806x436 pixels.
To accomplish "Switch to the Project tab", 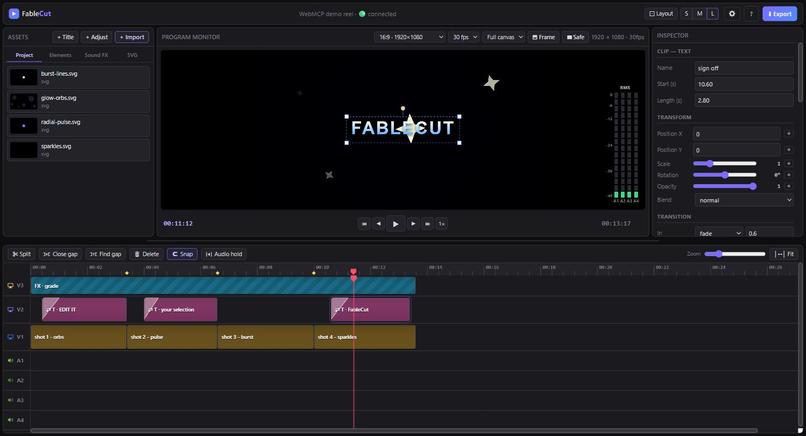I will tap(24, 55).
